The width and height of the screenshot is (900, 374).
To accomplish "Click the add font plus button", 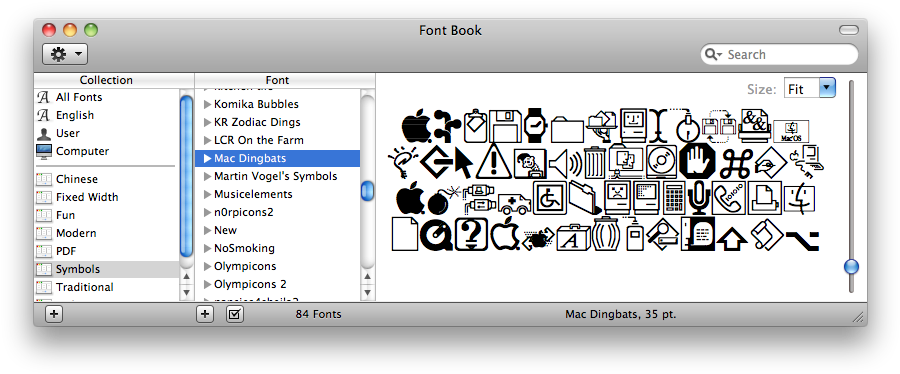I will (205, 314).
